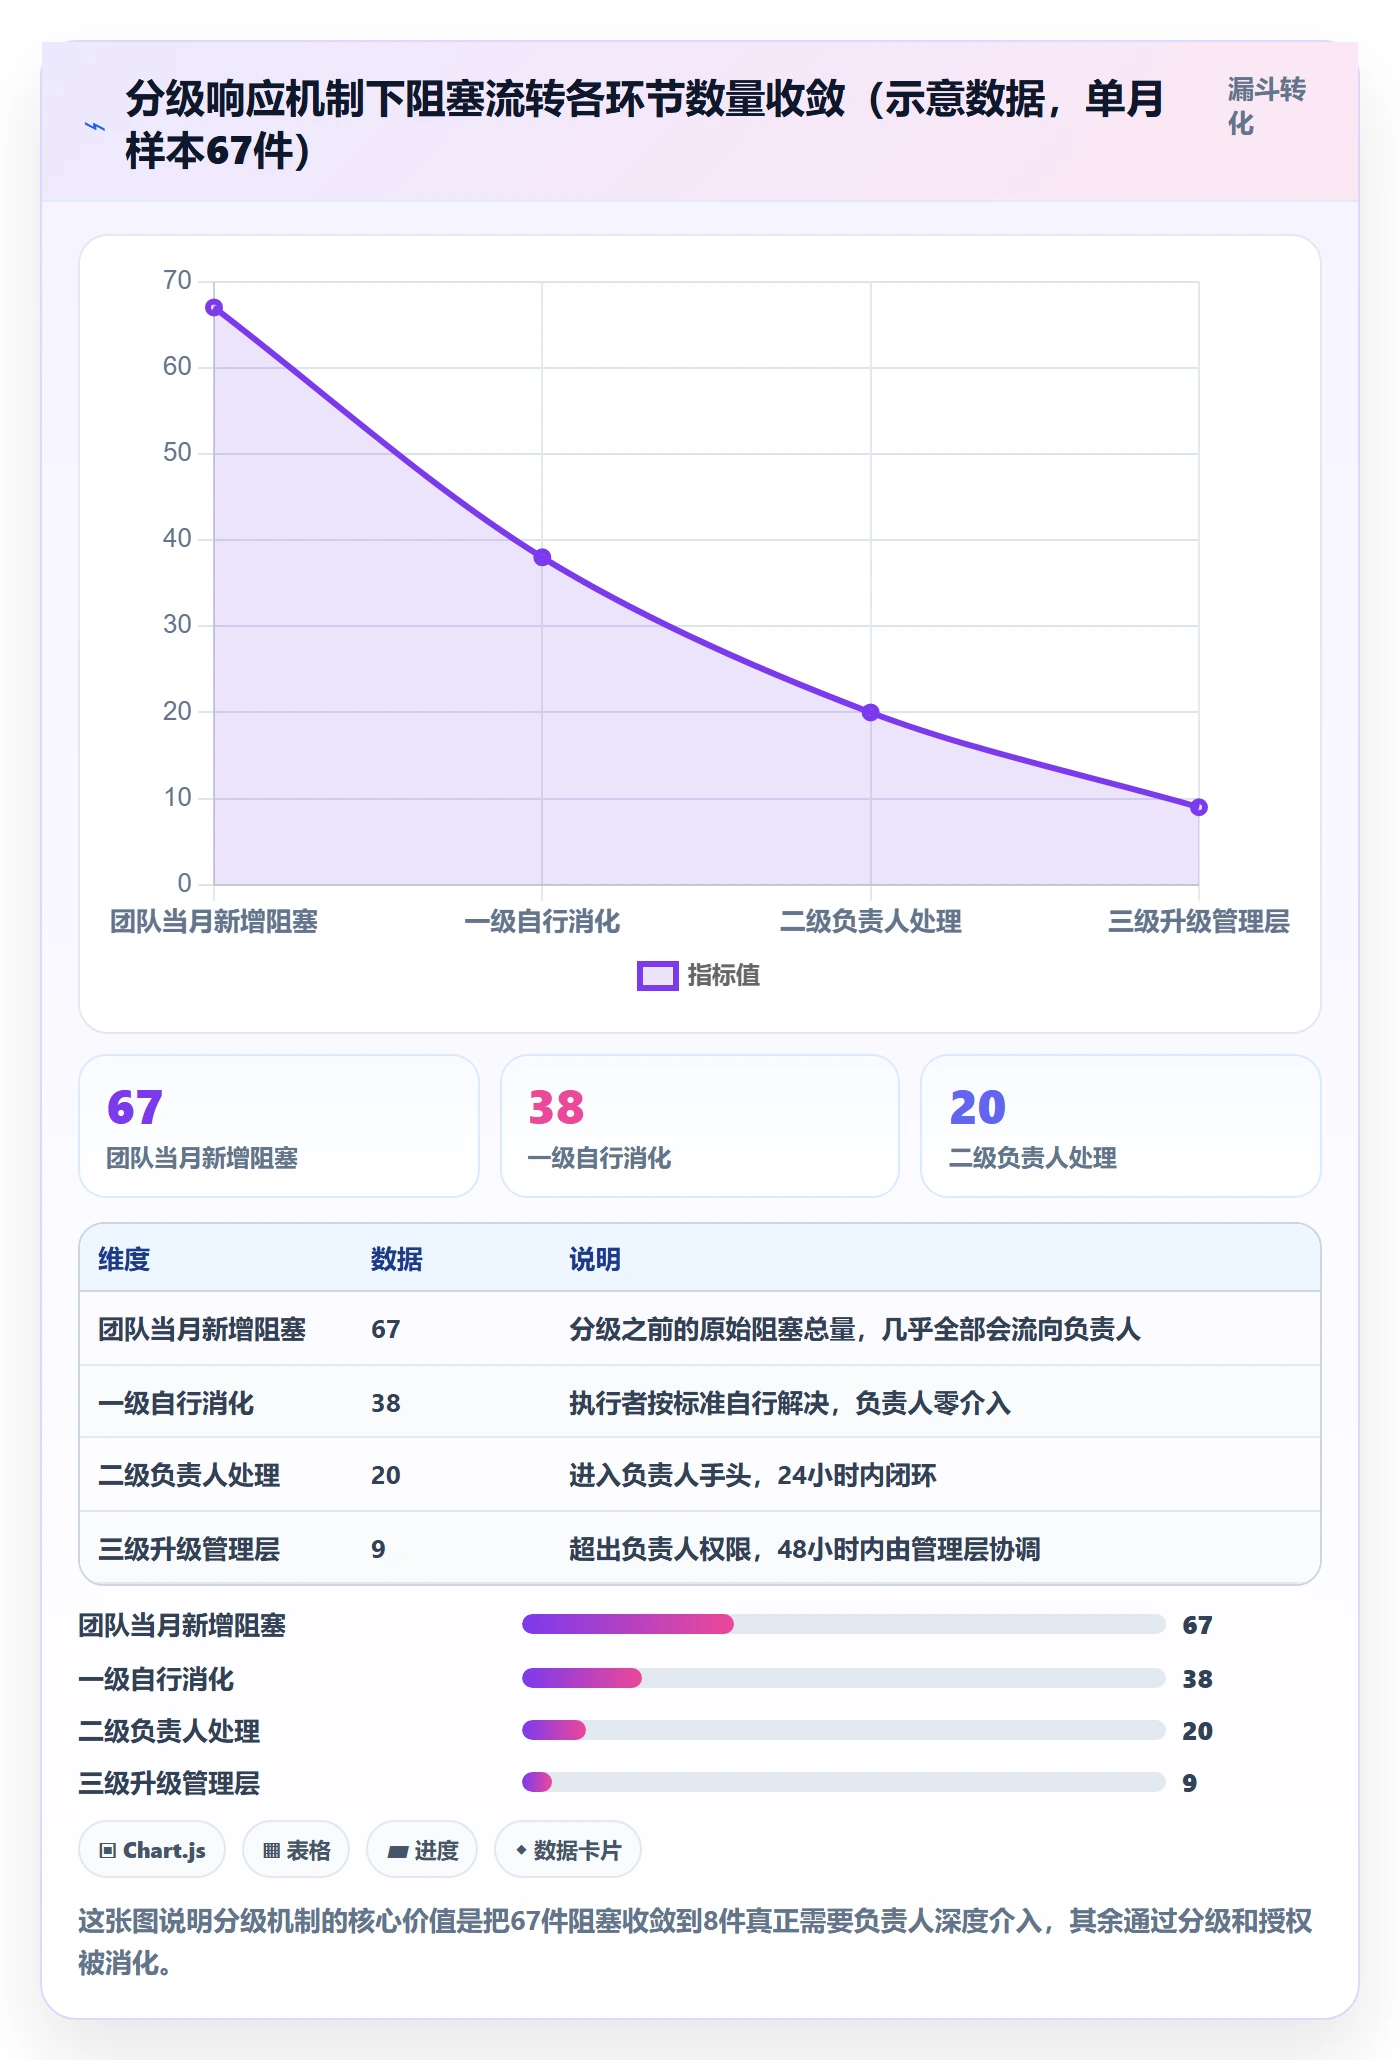1400x2060 pixels.
Task: Click x-axis label 三级升级管理层
Action: [1199, 922]
